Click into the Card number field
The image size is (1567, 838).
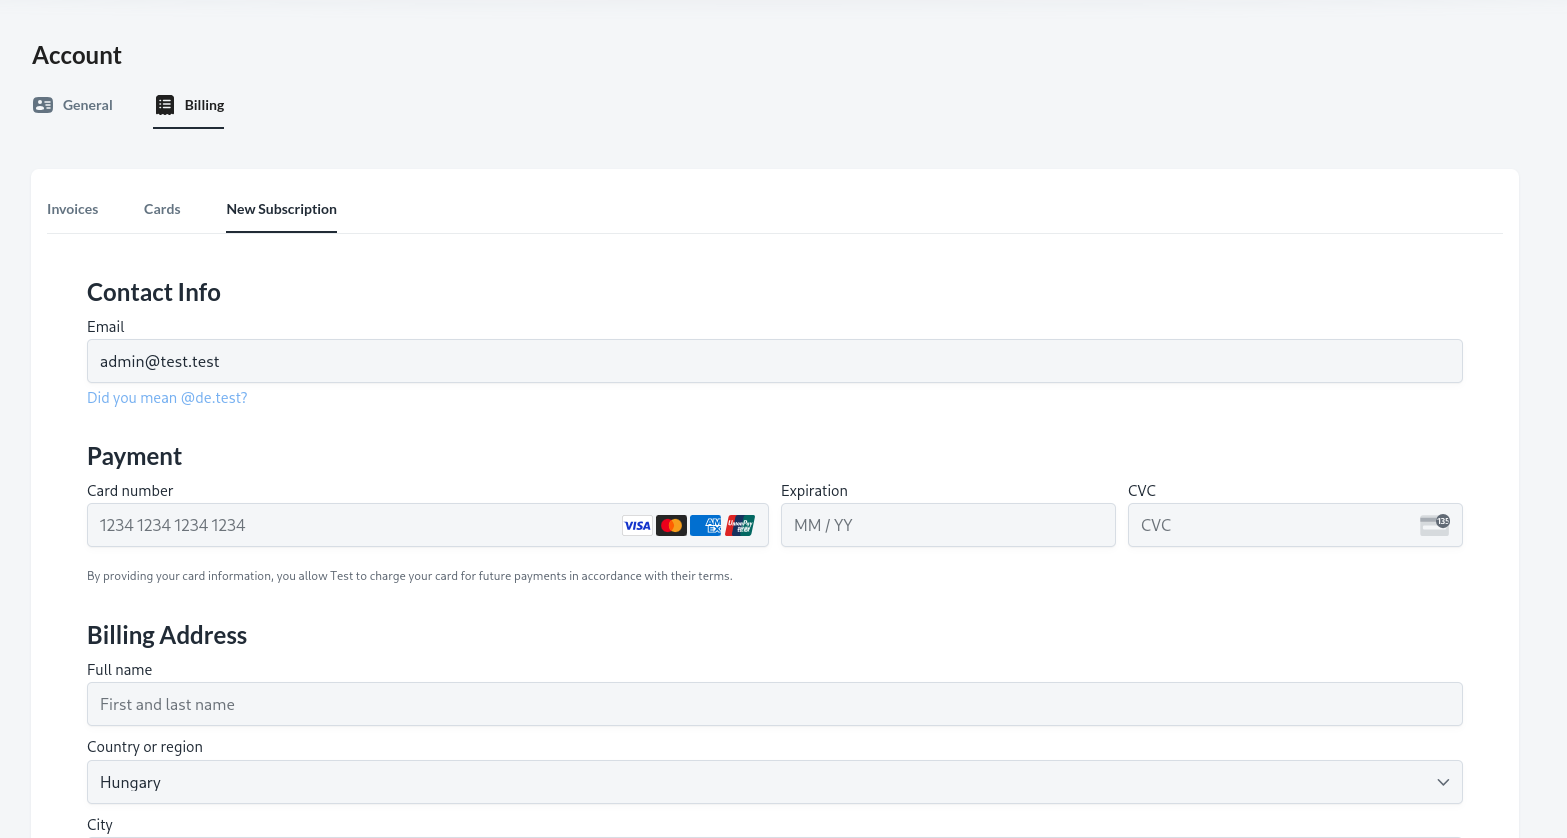350,525
